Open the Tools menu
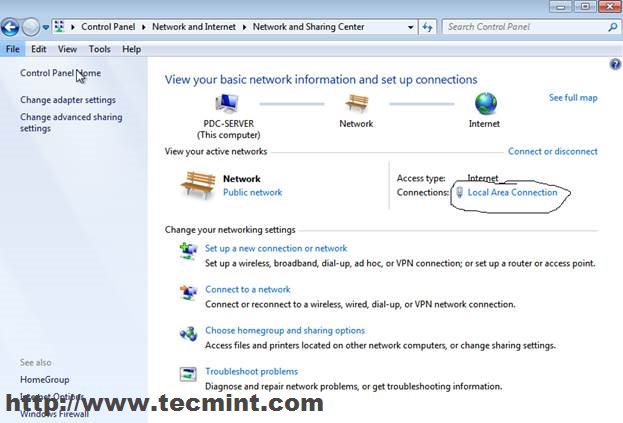The width and height of the screenshot is (623, 423). (99, 49)
